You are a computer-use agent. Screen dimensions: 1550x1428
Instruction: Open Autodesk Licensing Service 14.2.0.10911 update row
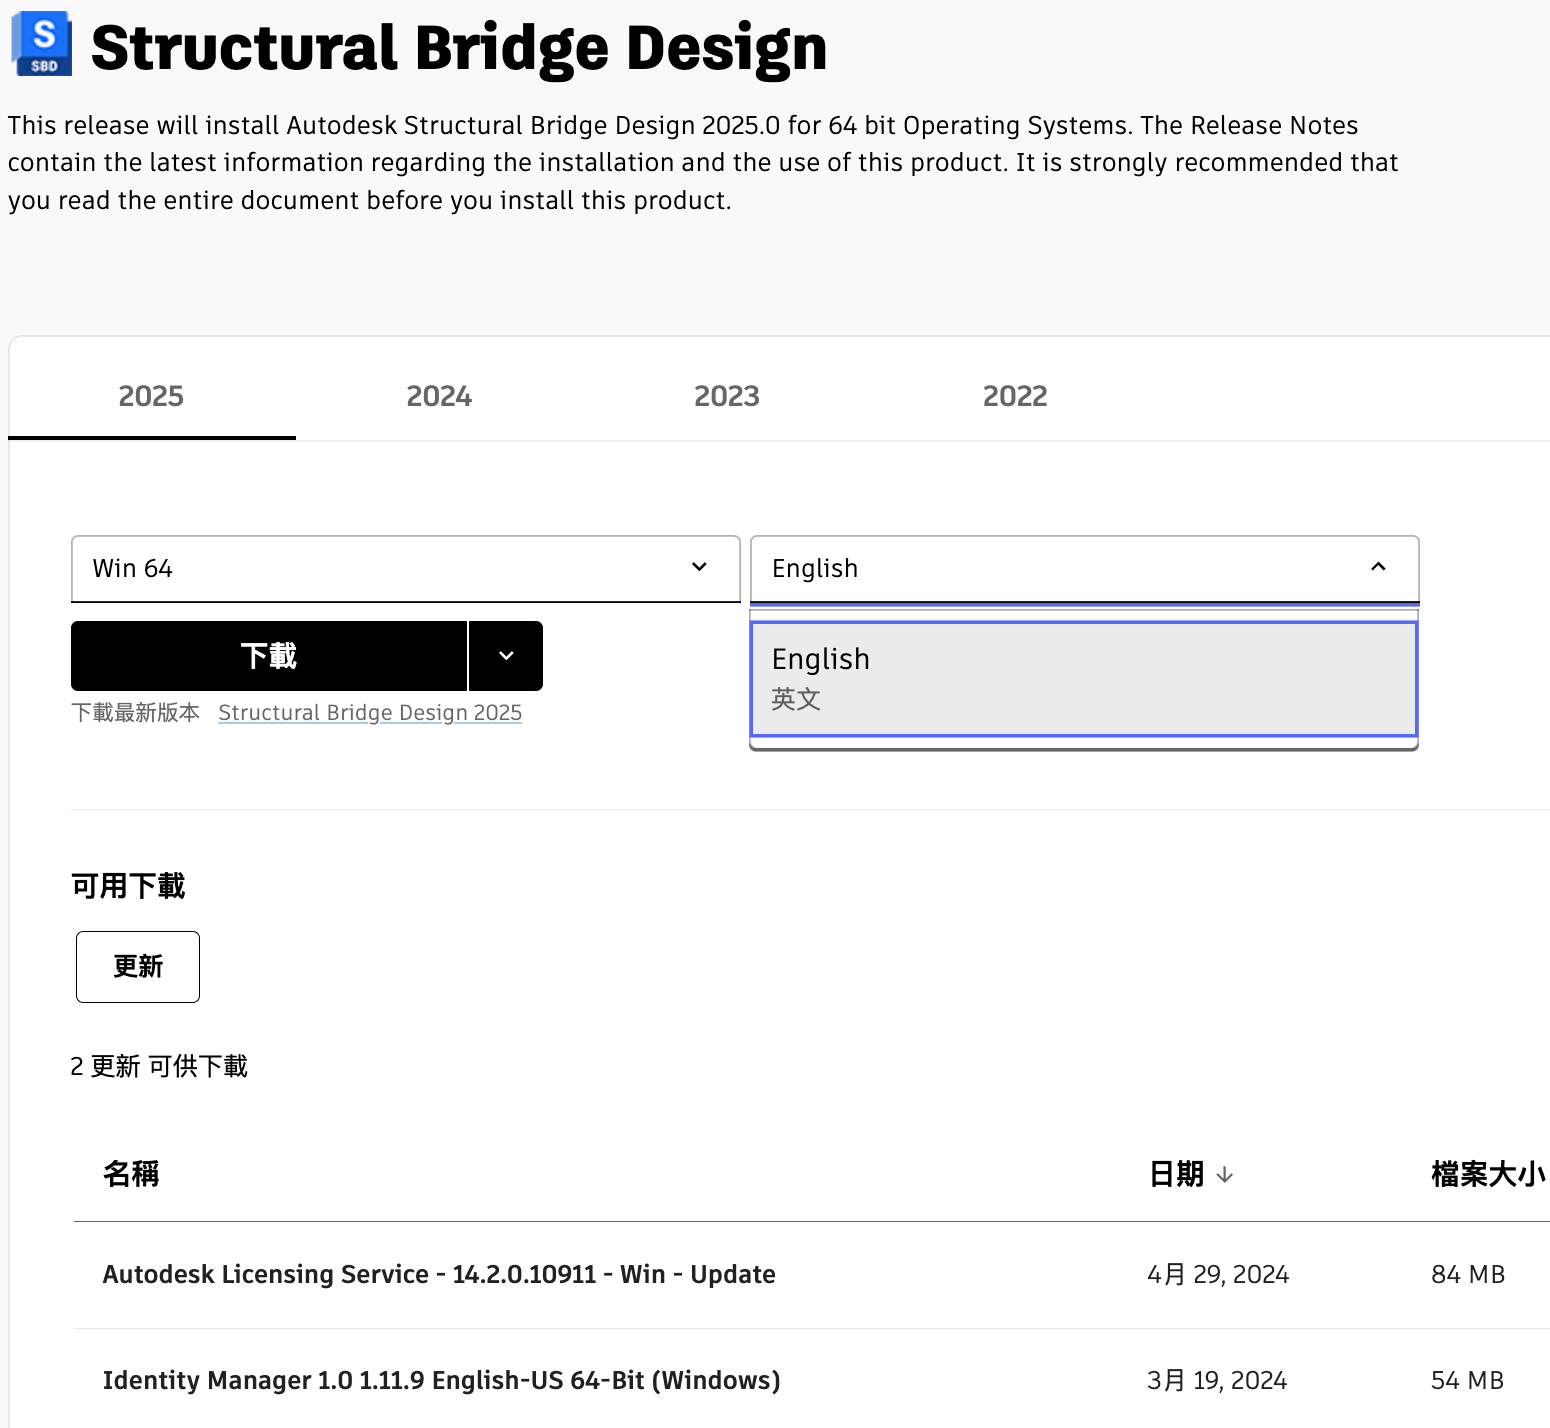coord(439,1274)
